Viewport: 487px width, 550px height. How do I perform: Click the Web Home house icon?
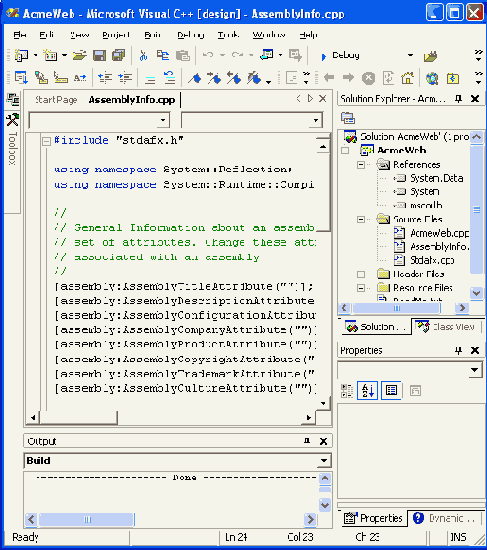point(407,78)
